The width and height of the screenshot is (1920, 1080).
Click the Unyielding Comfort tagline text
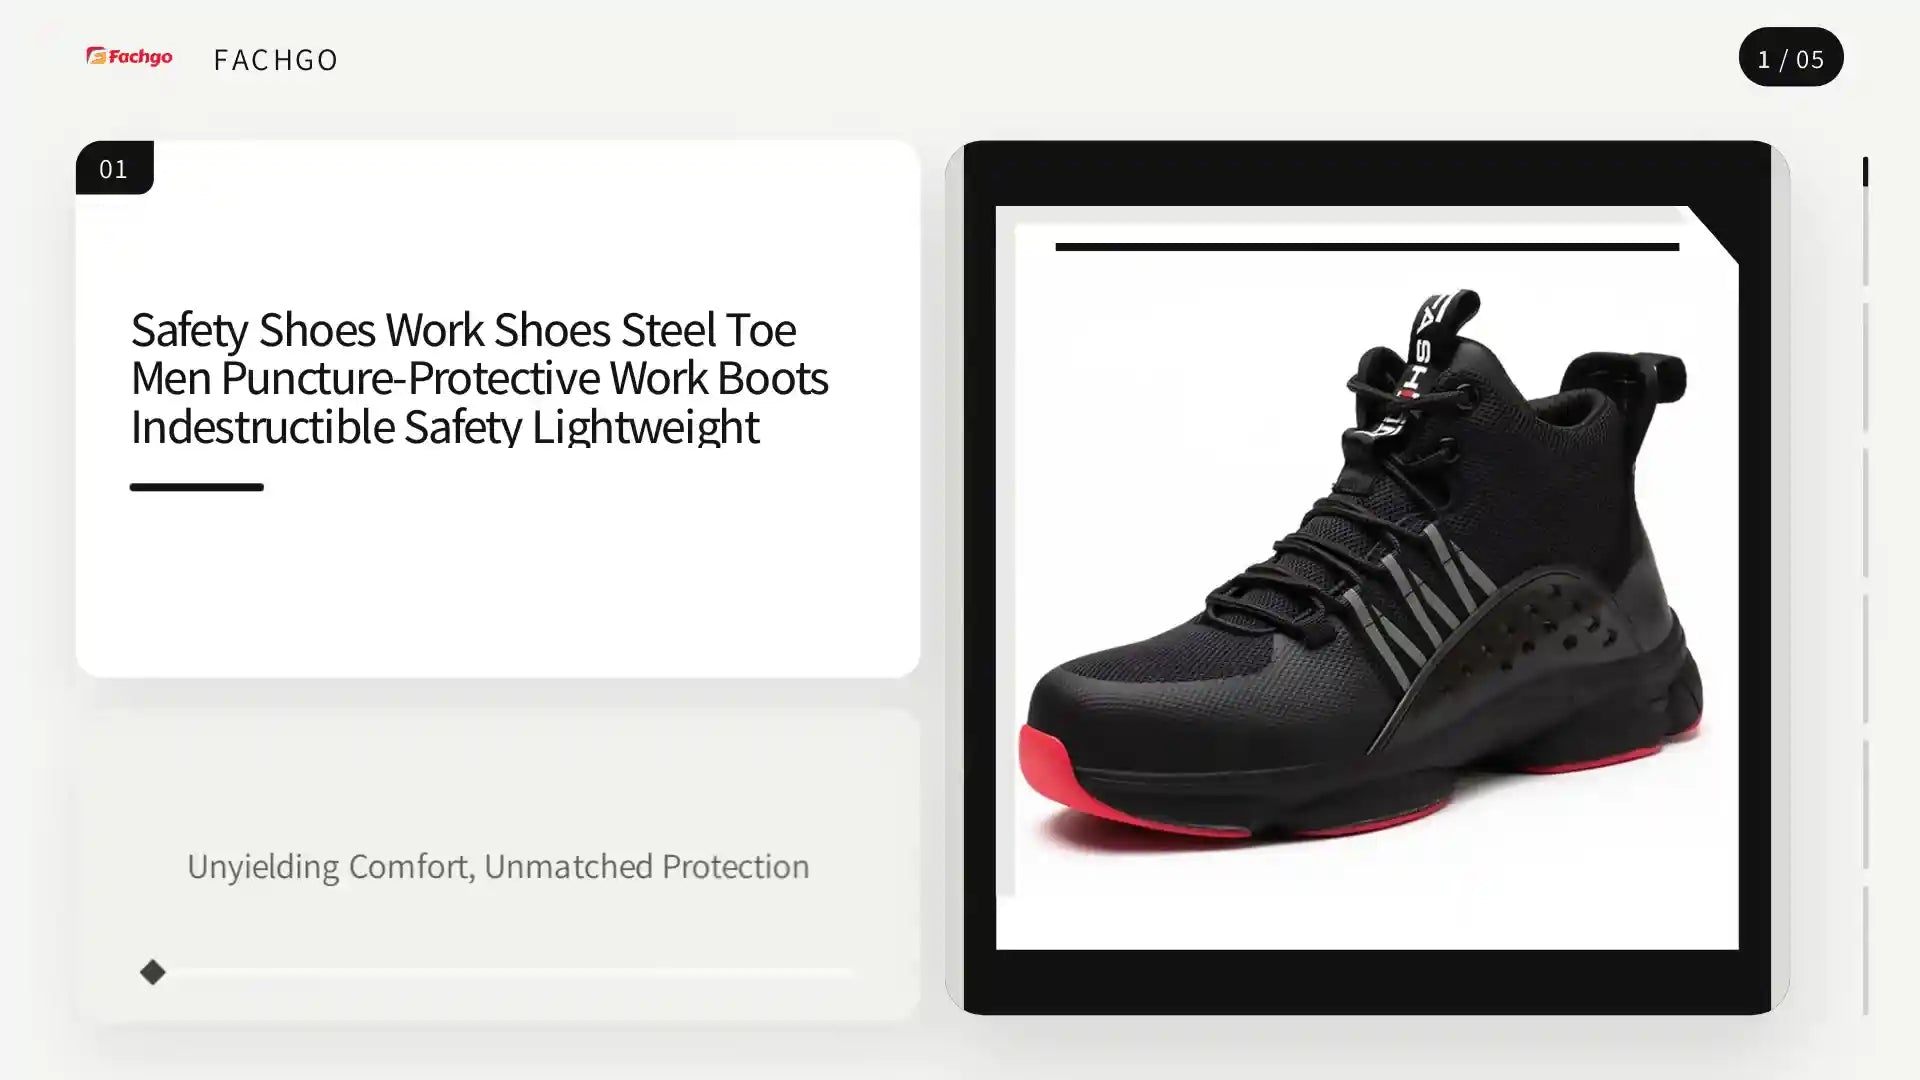coord(498,866)
